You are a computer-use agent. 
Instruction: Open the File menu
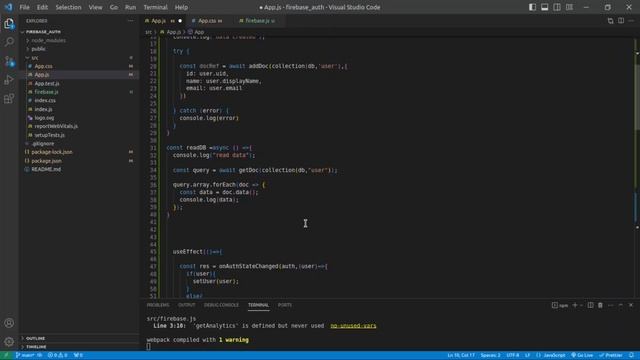click(24, 7)
